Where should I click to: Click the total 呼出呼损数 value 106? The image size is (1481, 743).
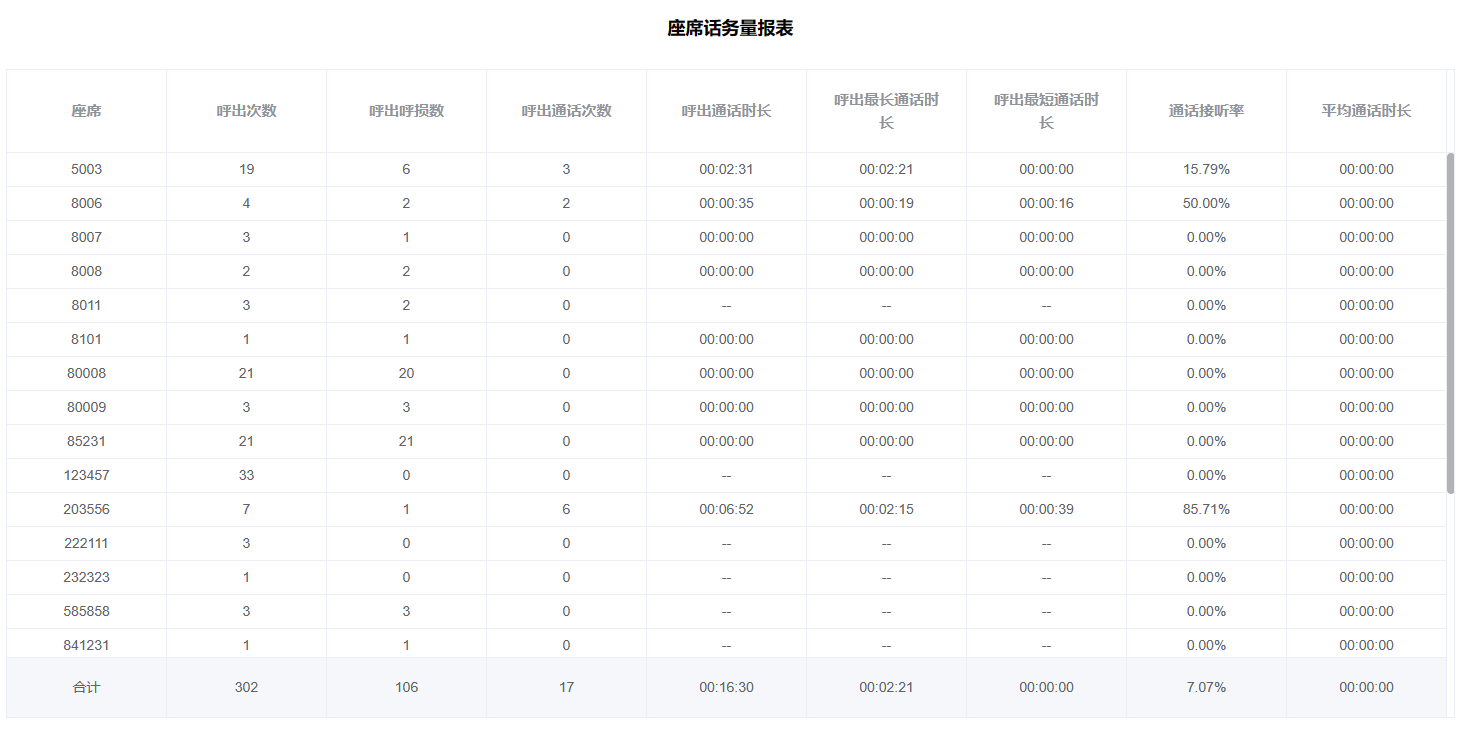pyautogui.click(x=406, y=688)
